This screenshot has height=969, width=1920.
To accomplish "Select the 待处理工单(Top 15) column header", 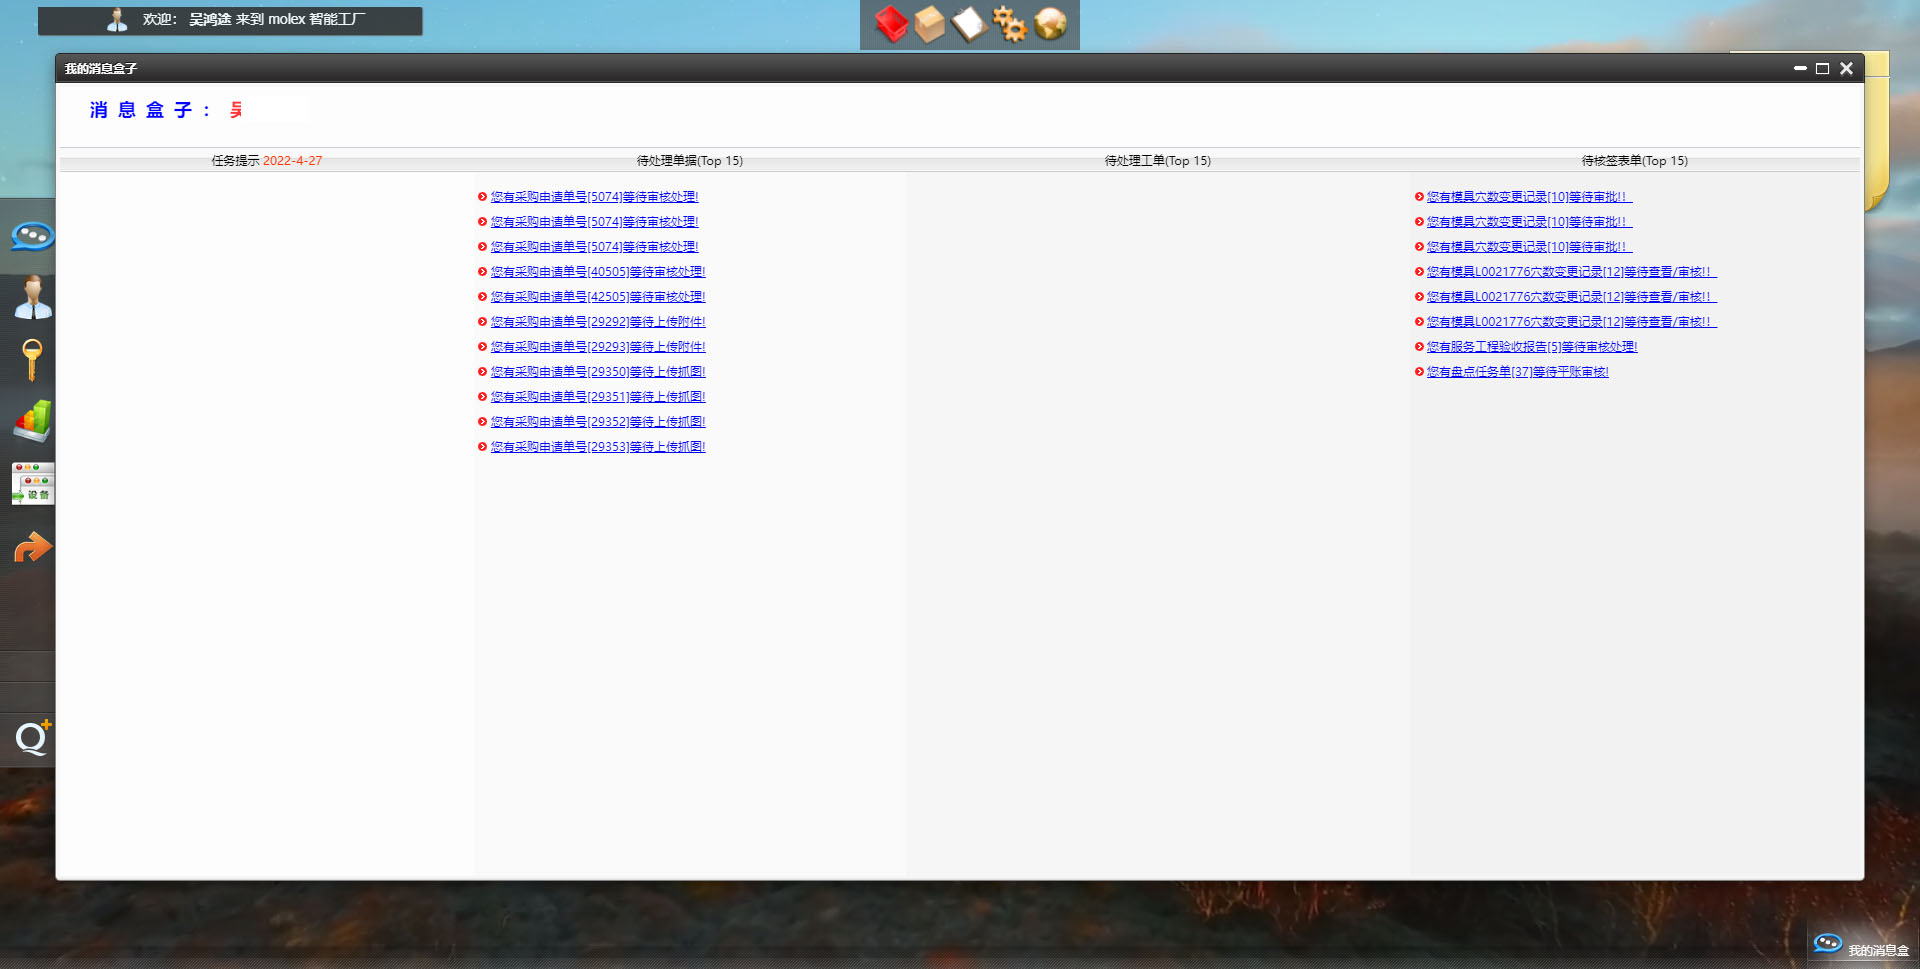I will [x=1157, y=161].
